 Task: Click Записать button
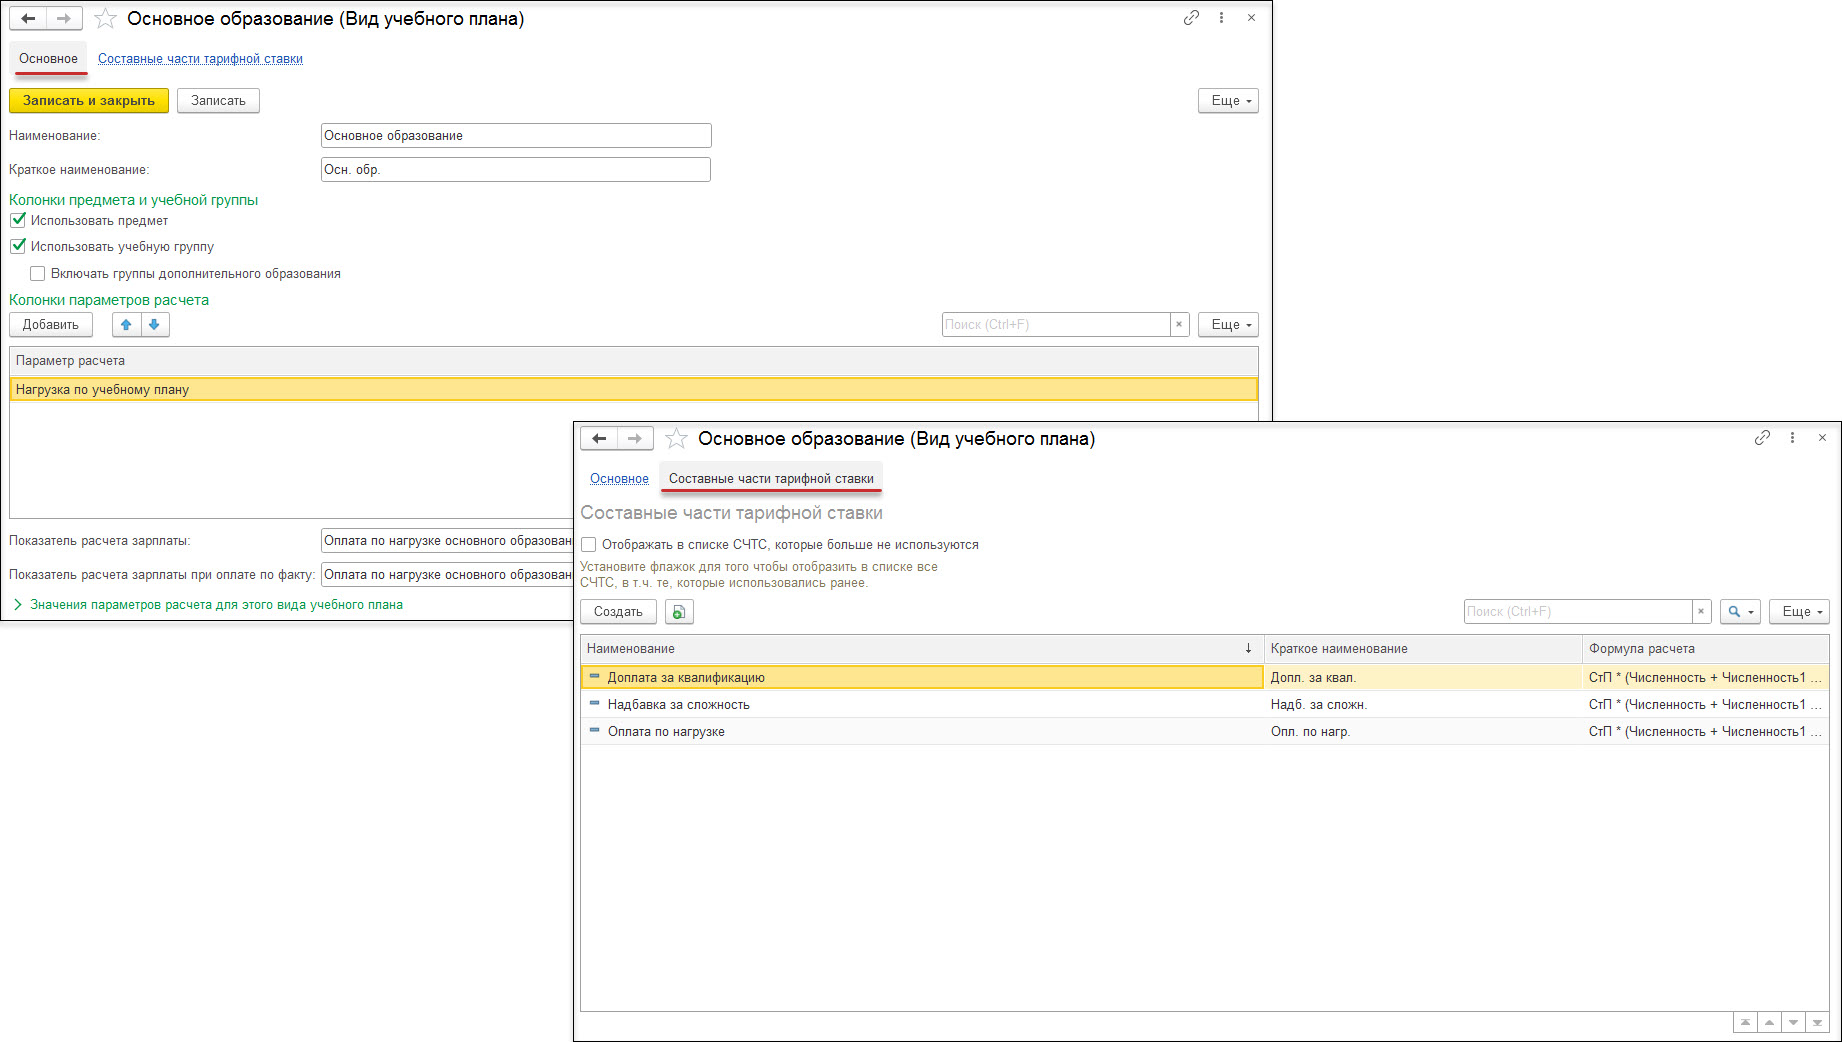218,100
